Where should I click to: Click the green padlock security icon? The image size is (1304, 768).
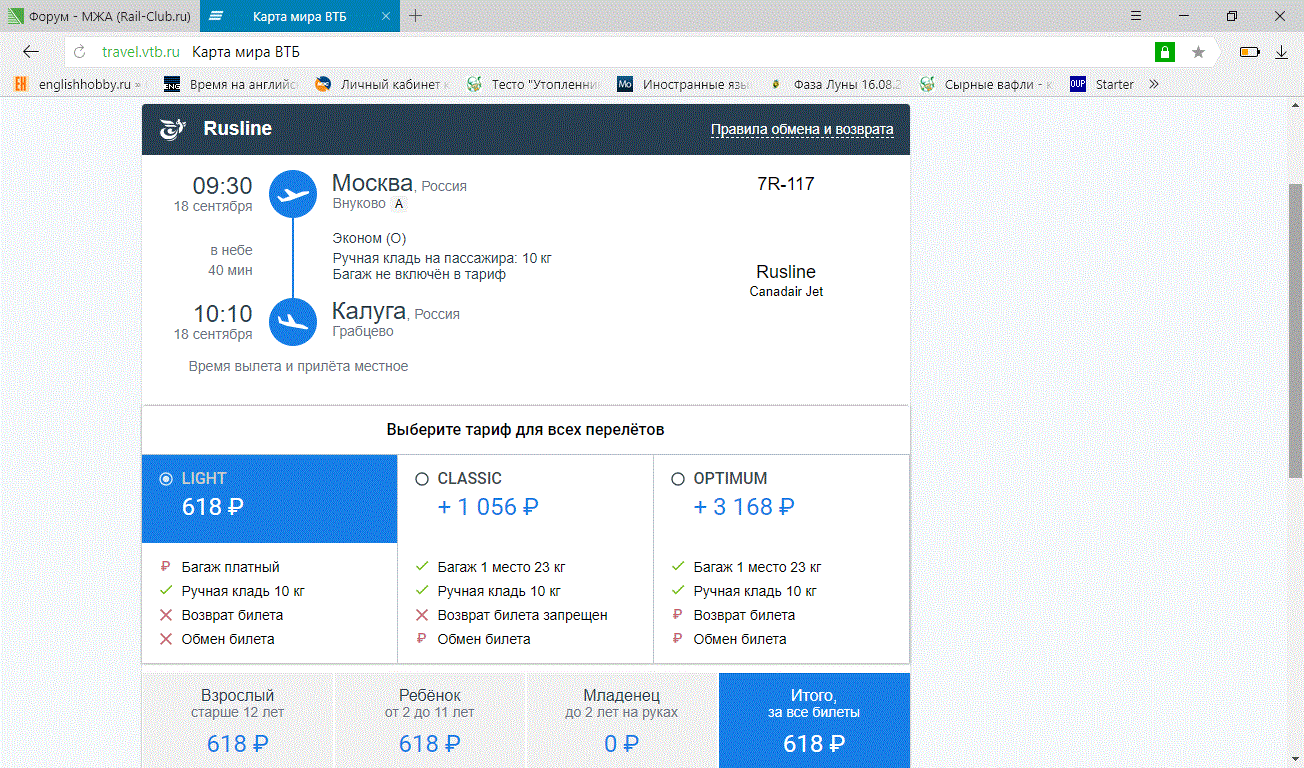point(1164,52)
